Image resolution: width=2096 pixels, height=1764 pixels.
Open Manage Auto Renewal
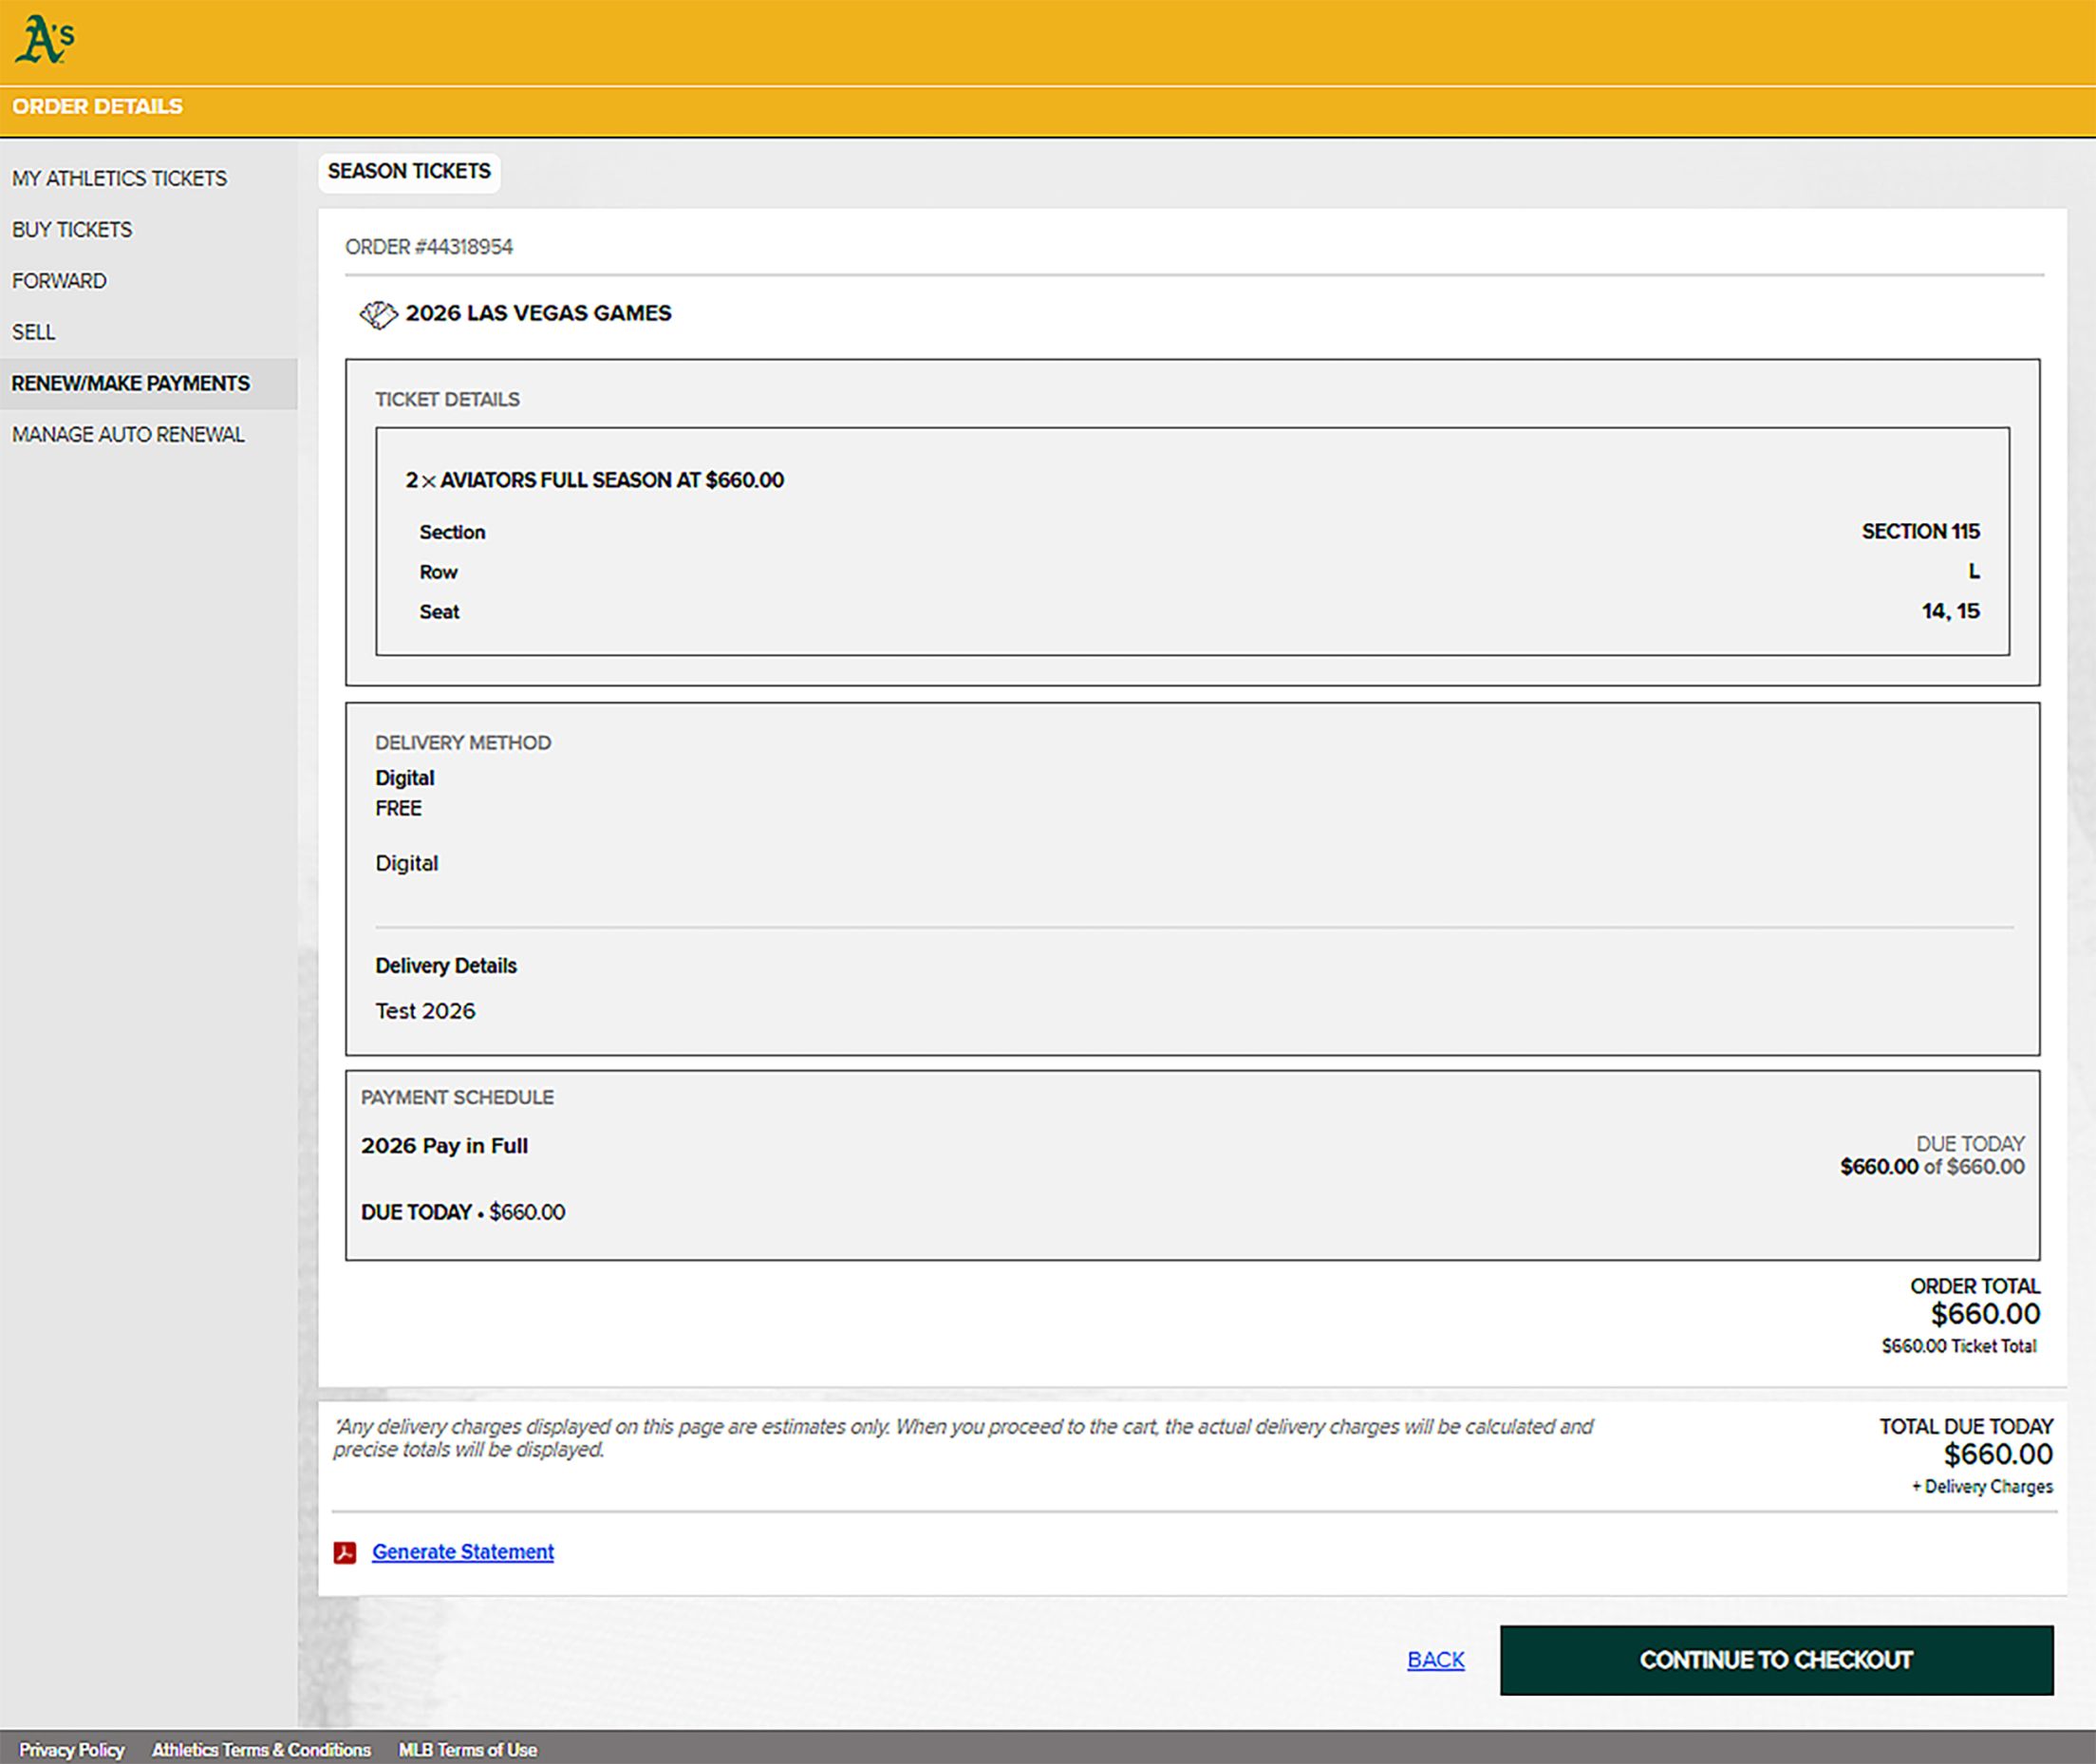point(128,434)
